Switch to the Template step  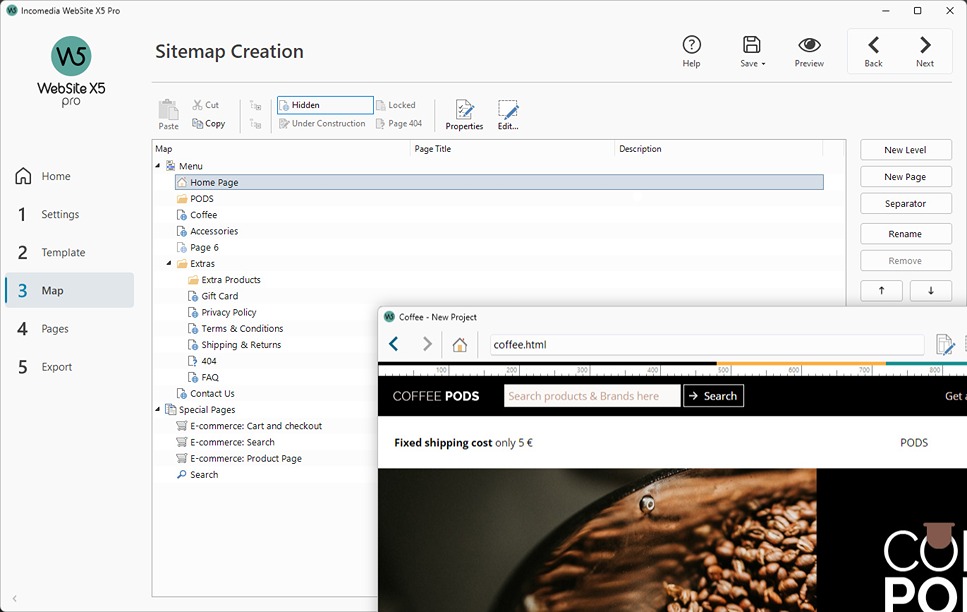point(63,252)
